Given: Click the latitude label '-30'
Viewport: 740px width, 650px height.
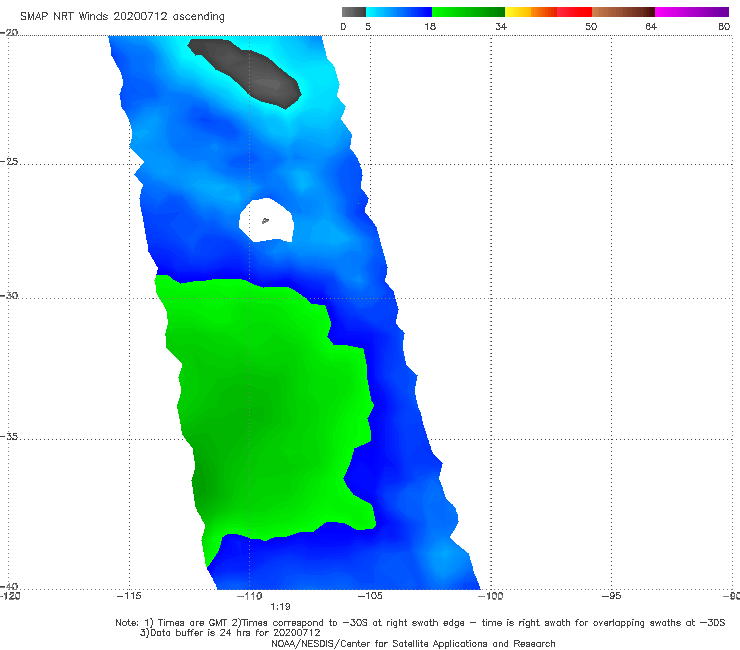Looking at the screenshot, I should click(9, 295).
